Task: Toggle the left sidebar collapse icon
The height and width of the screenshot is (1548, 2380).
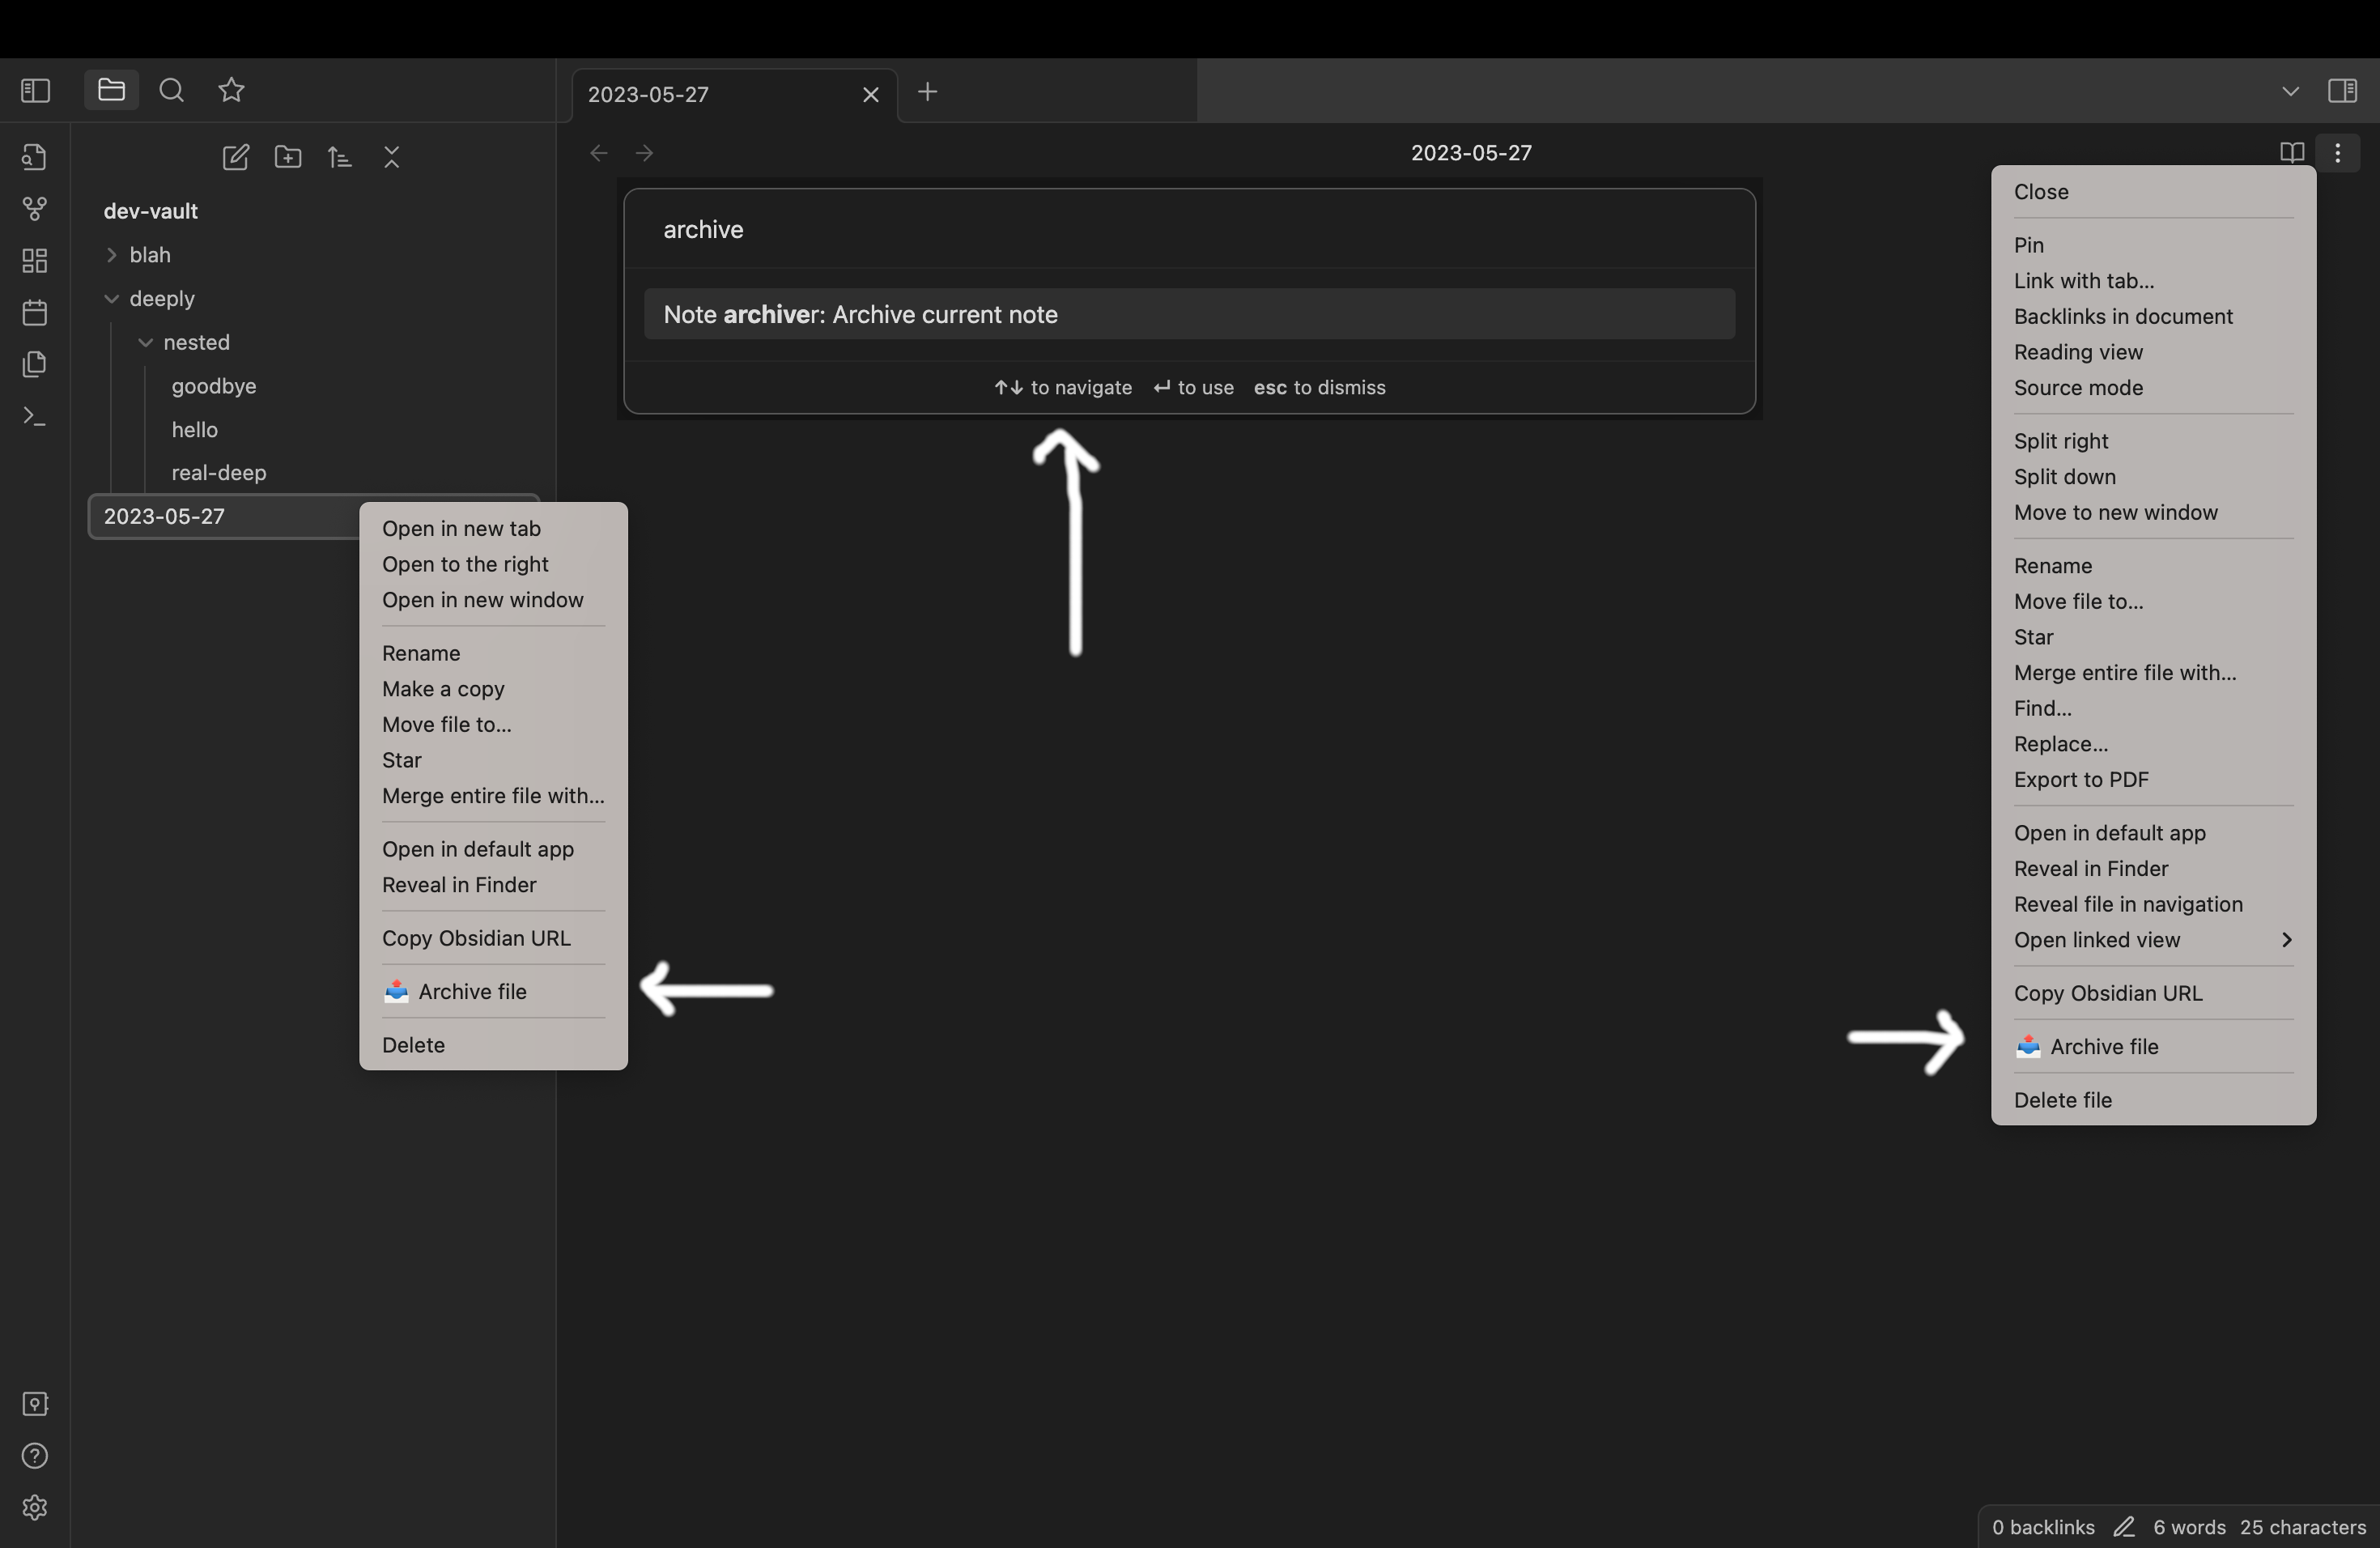Action: click(x=35, y=91)
